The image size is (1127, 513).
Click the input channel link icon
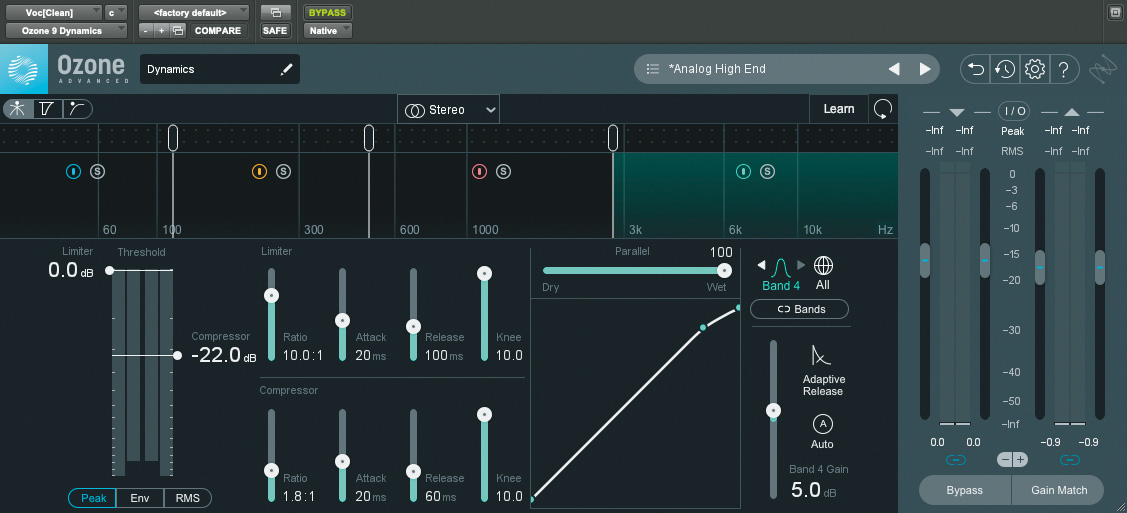click(x=955, y=460)
